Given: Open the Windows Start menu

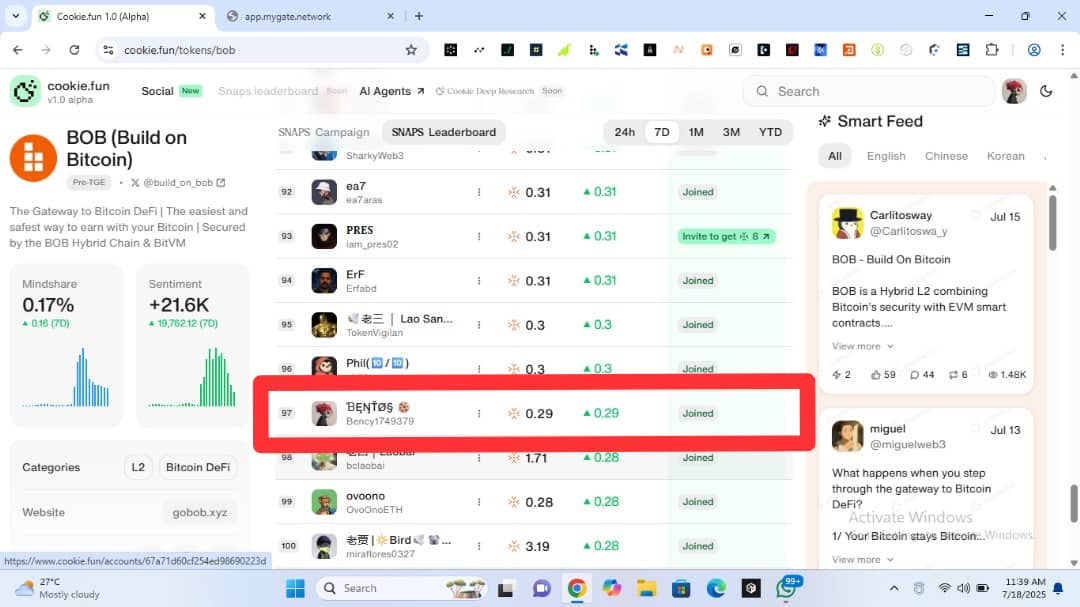Looking at the screenshot, I should tap(295, 588).
